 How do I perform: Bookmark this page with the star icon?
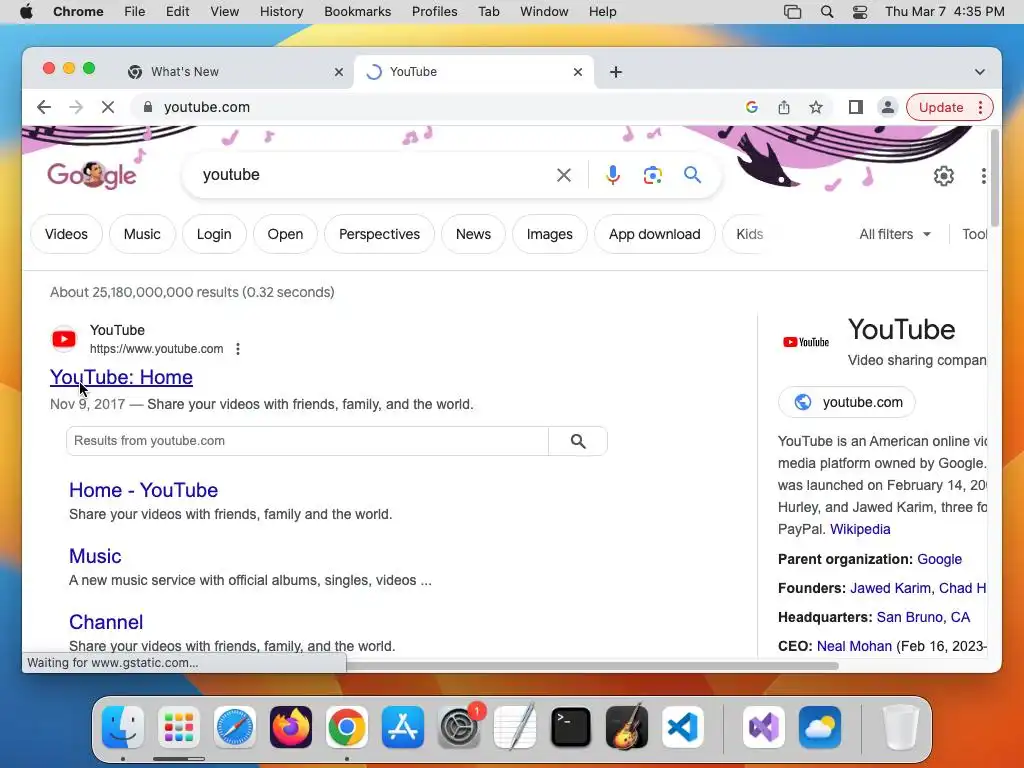(816, 107)
